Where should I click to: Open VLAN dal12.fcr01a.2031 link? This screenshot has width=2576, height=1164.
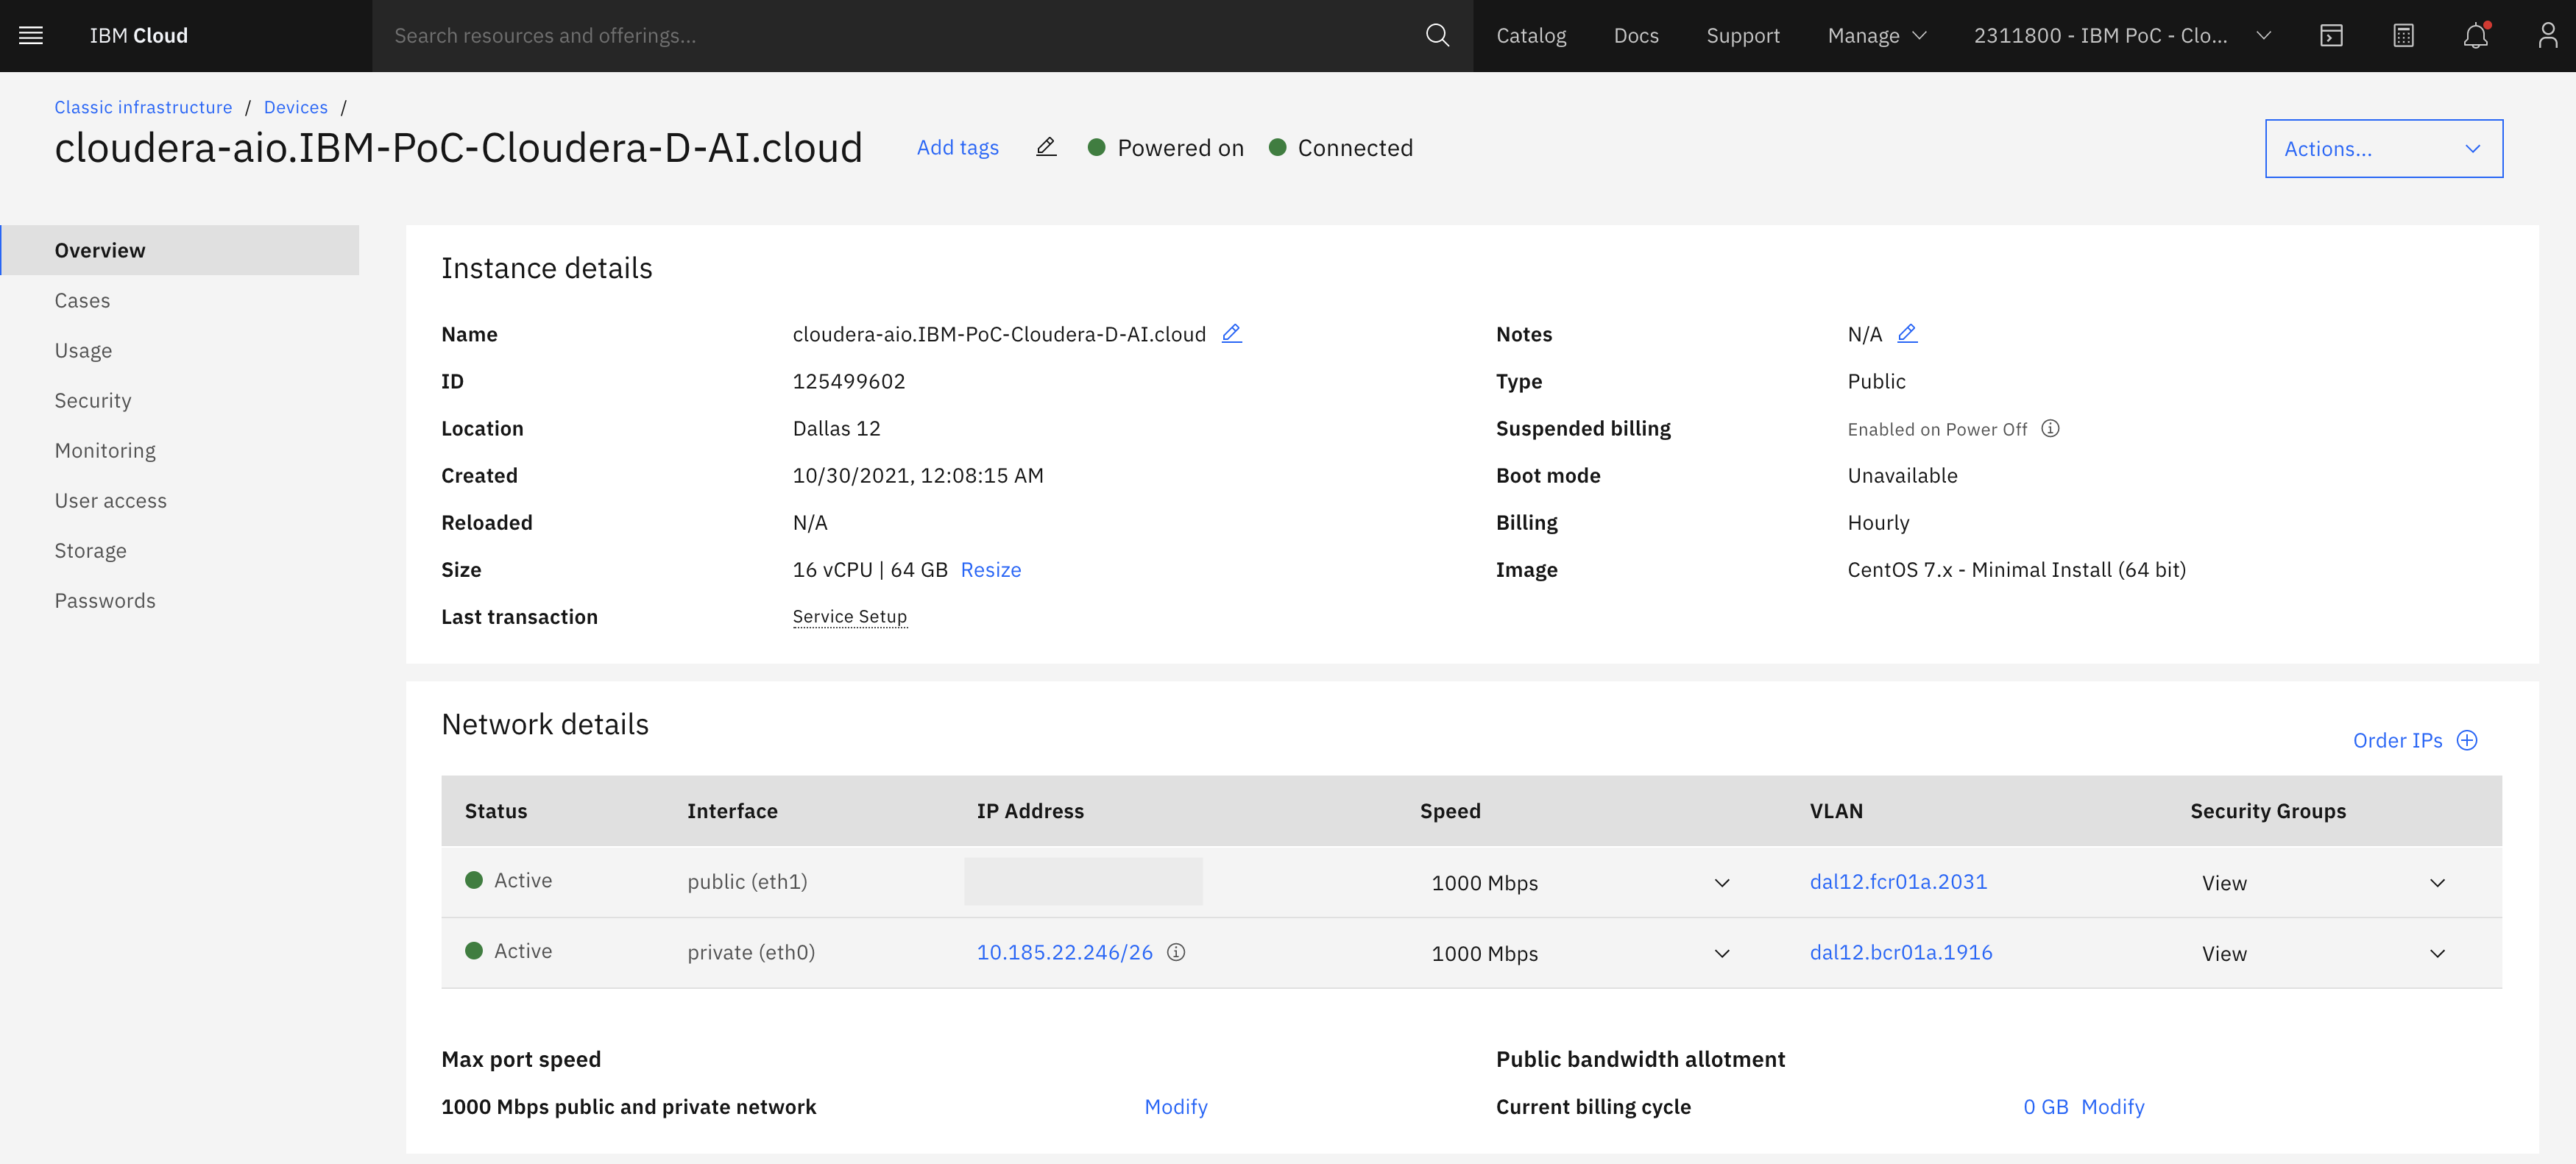(1898, 882)
